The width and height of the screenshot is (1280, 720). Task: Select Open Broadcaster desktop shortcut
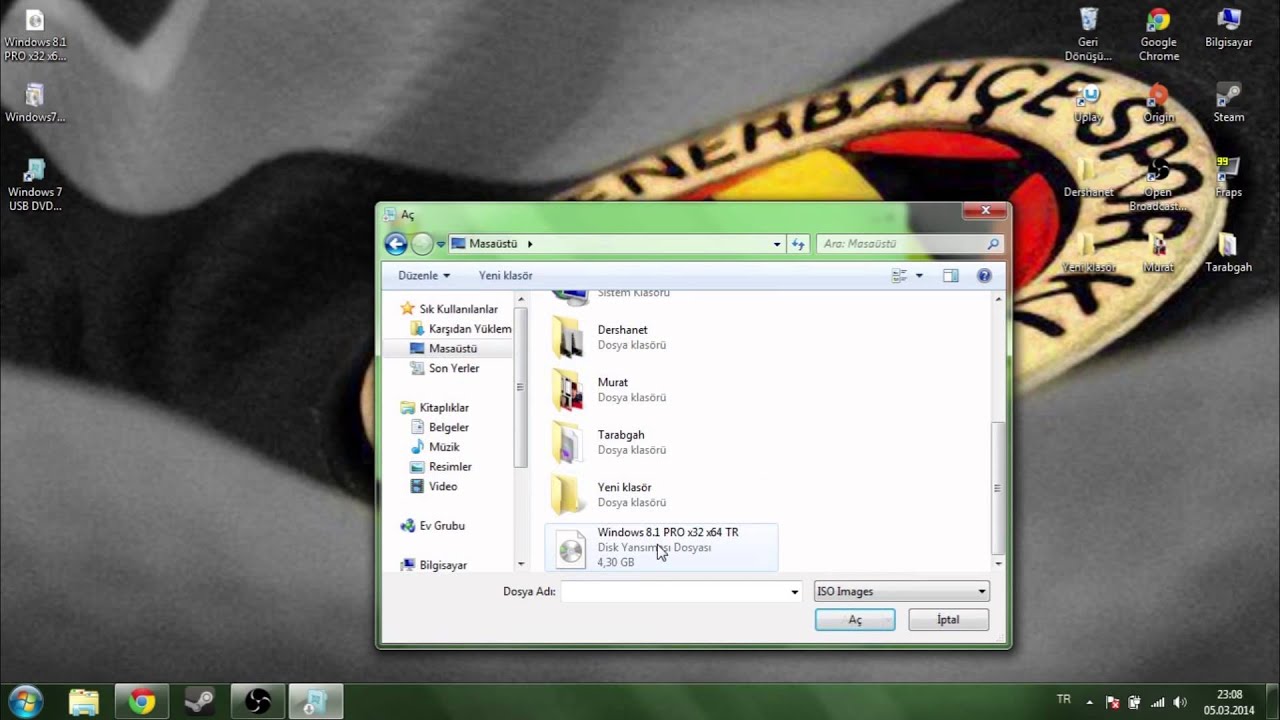[x=1158, y=185]
